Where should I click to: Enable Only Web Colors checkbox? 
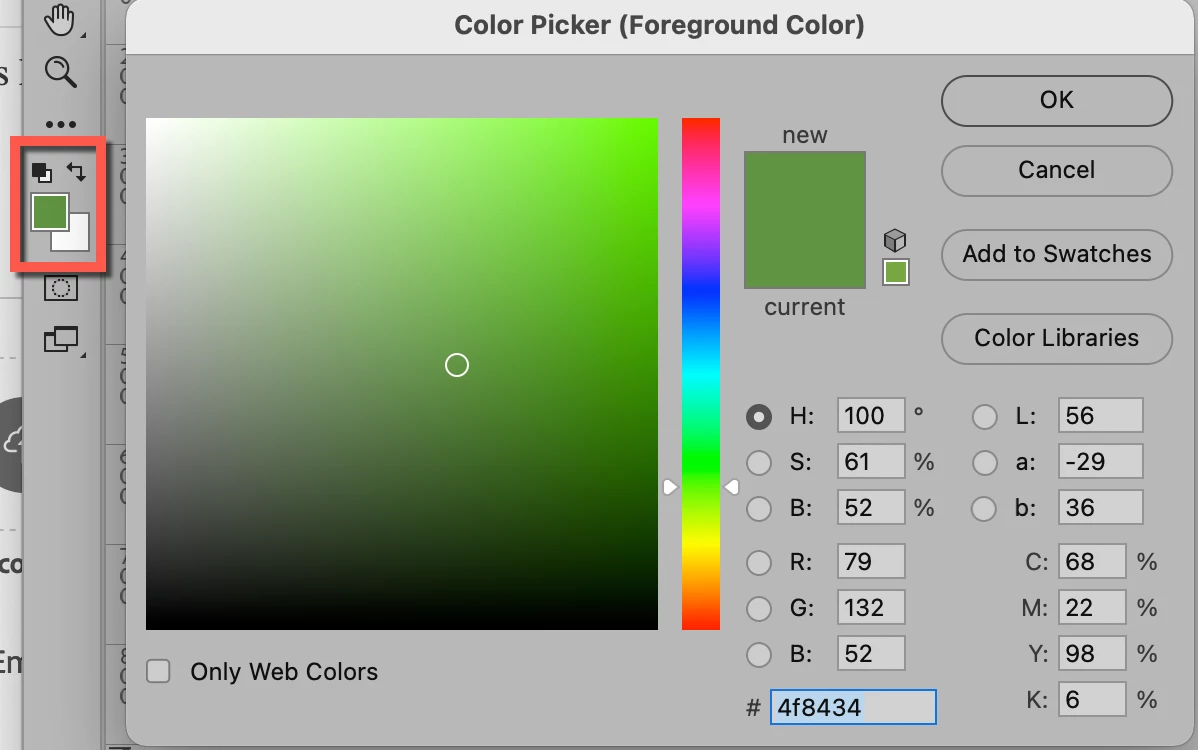click(158, 671)
